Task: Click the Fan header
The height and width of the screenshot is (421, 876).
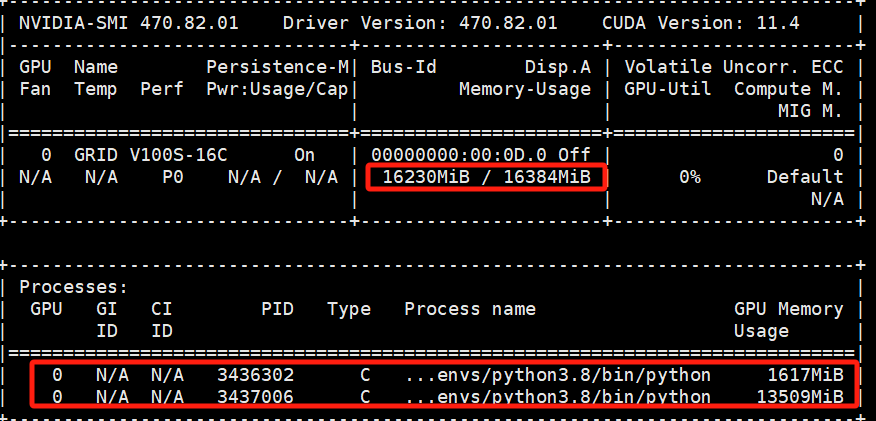Action: point(35,89)
